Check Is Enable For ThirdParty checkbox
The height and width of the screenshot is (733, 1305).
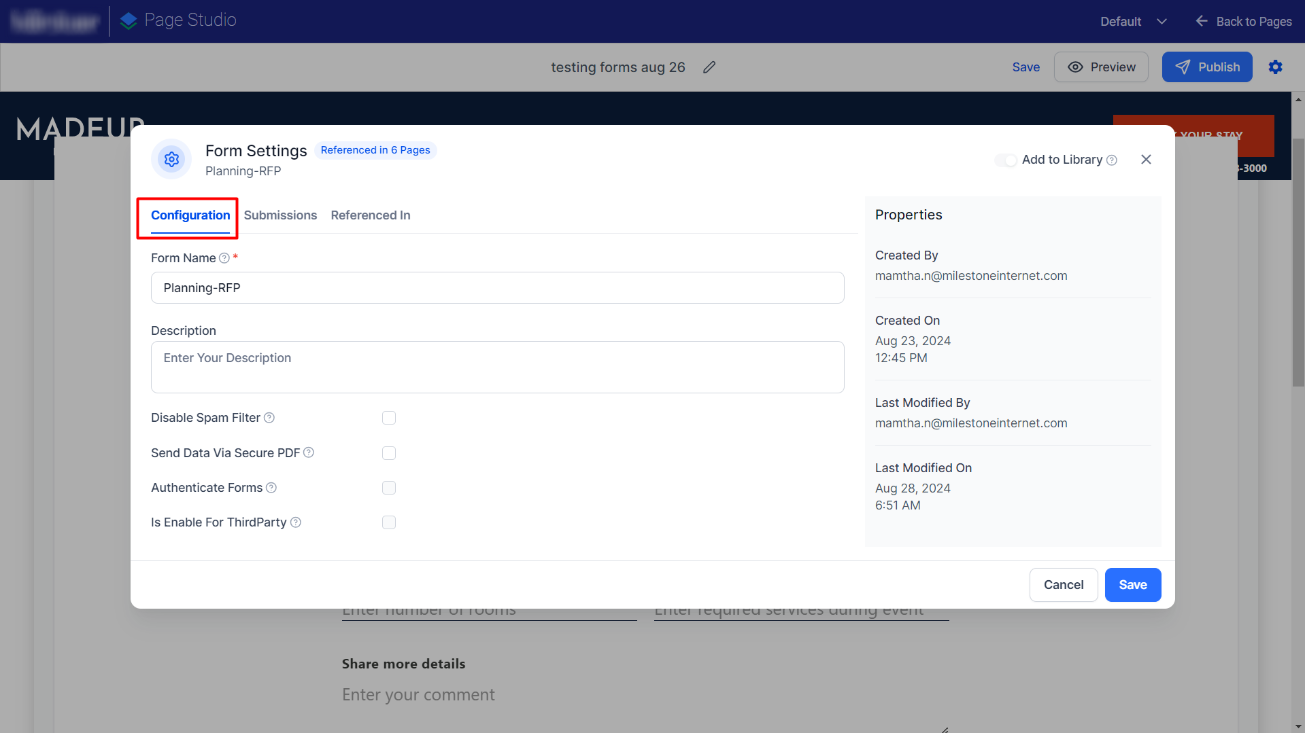[389, 522]
